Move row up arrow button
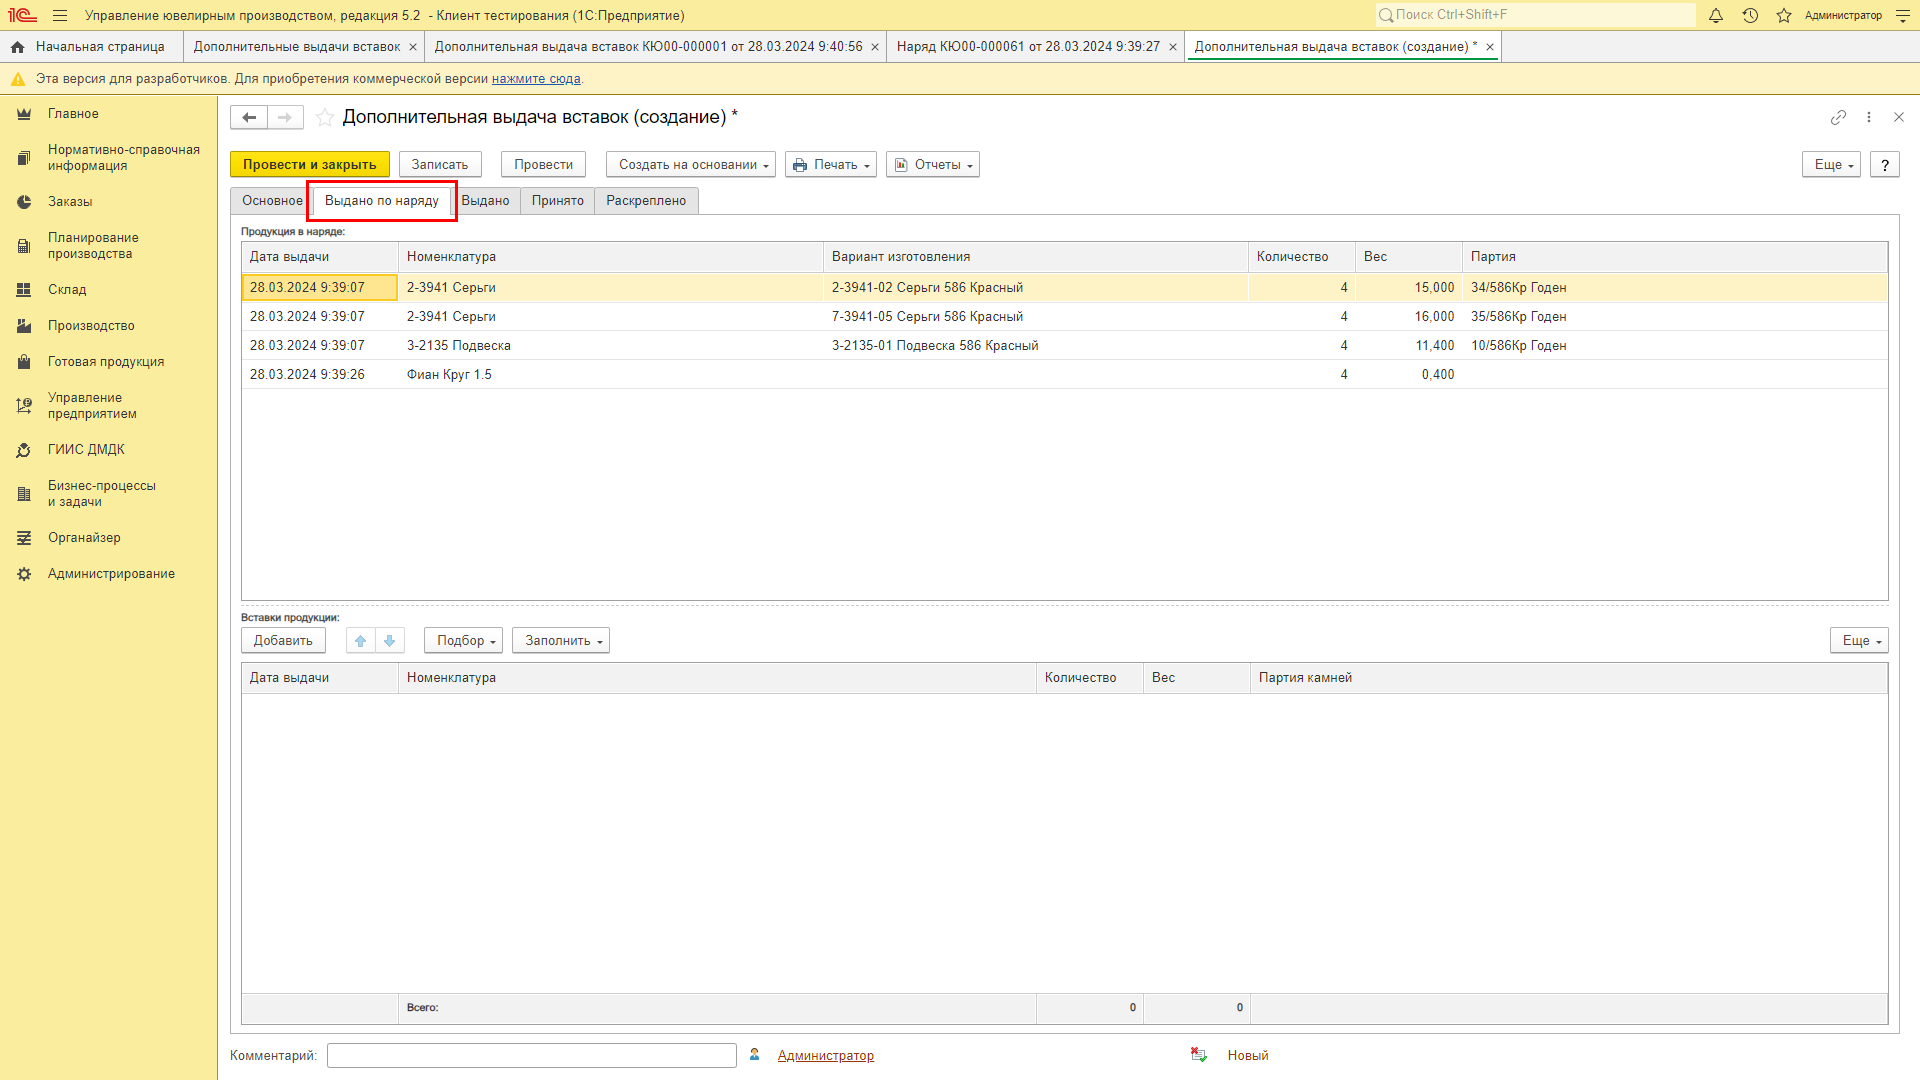The width and height of the screenshot is (1920, 1080). click(x=361, y=641)
